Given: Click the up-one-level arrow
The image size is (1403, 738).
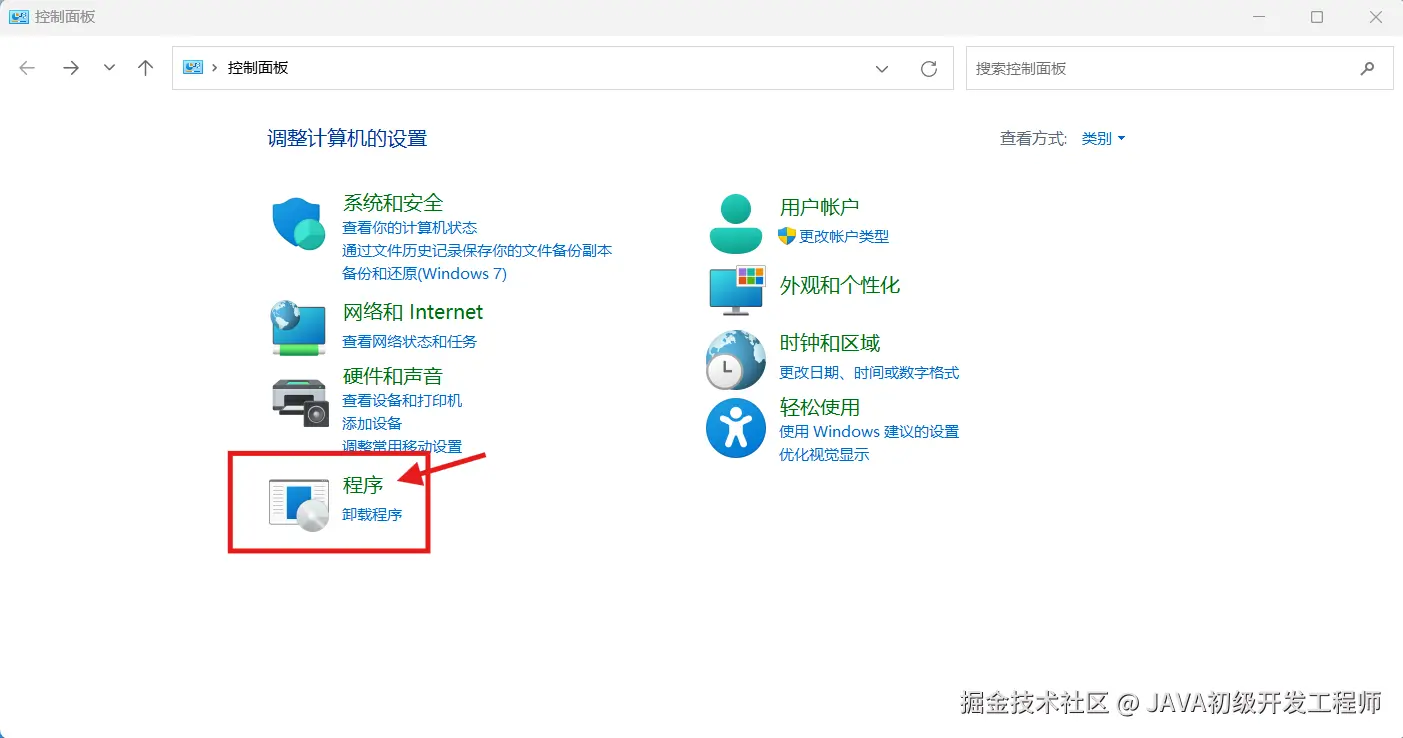Looking at the screenshot, I should tap(146, 68).
